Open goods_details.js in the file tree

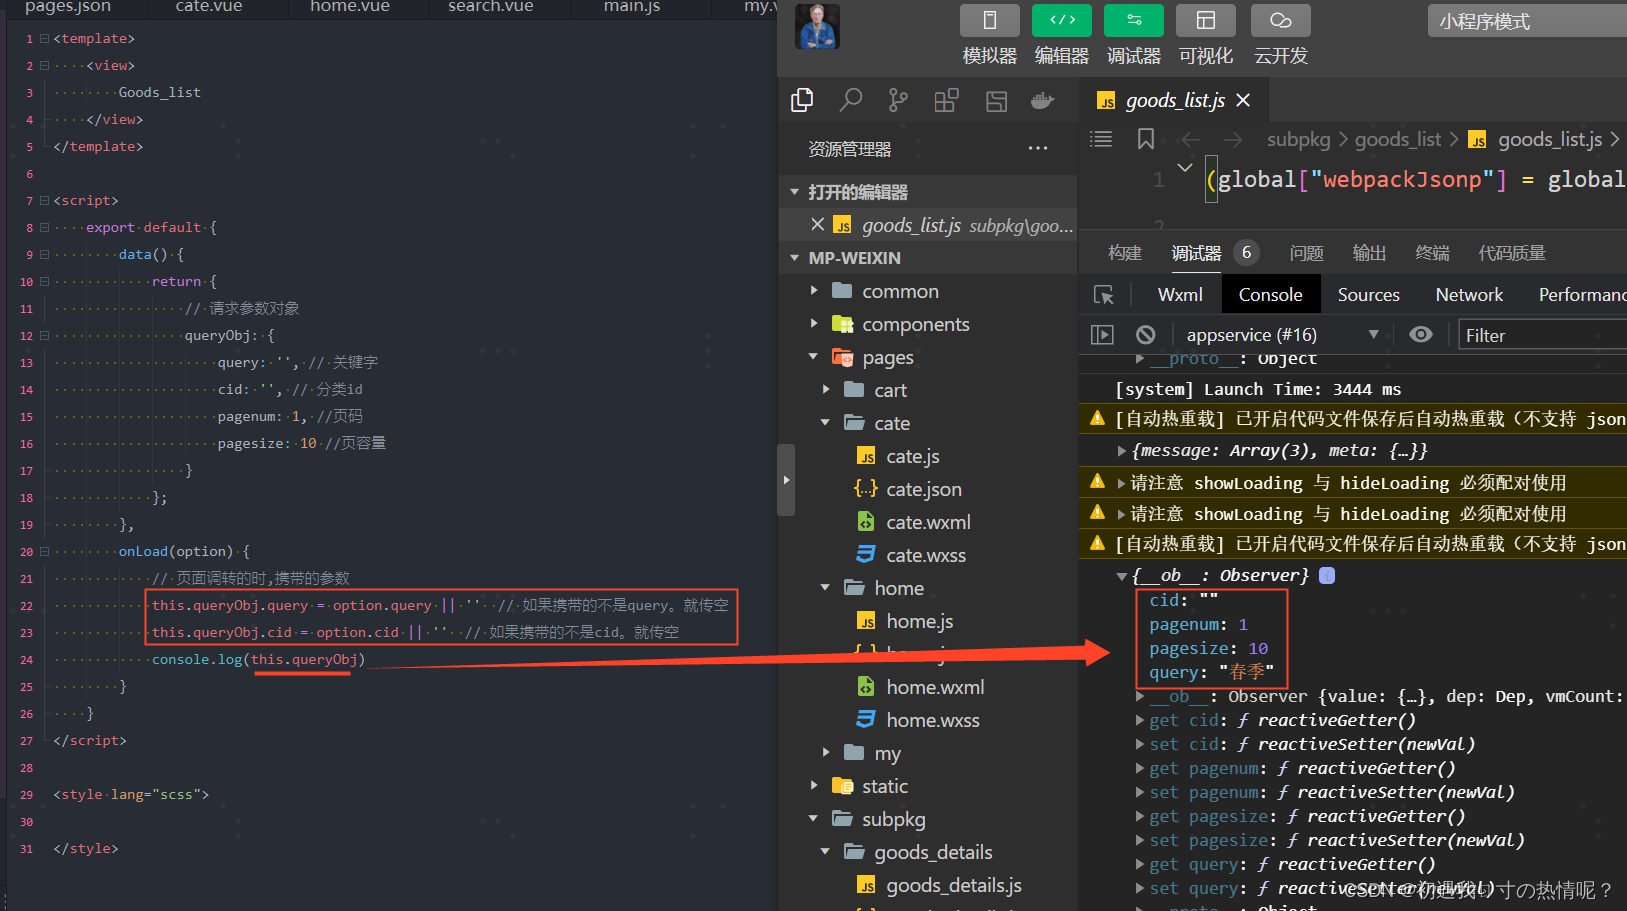(x=953, y=885)
